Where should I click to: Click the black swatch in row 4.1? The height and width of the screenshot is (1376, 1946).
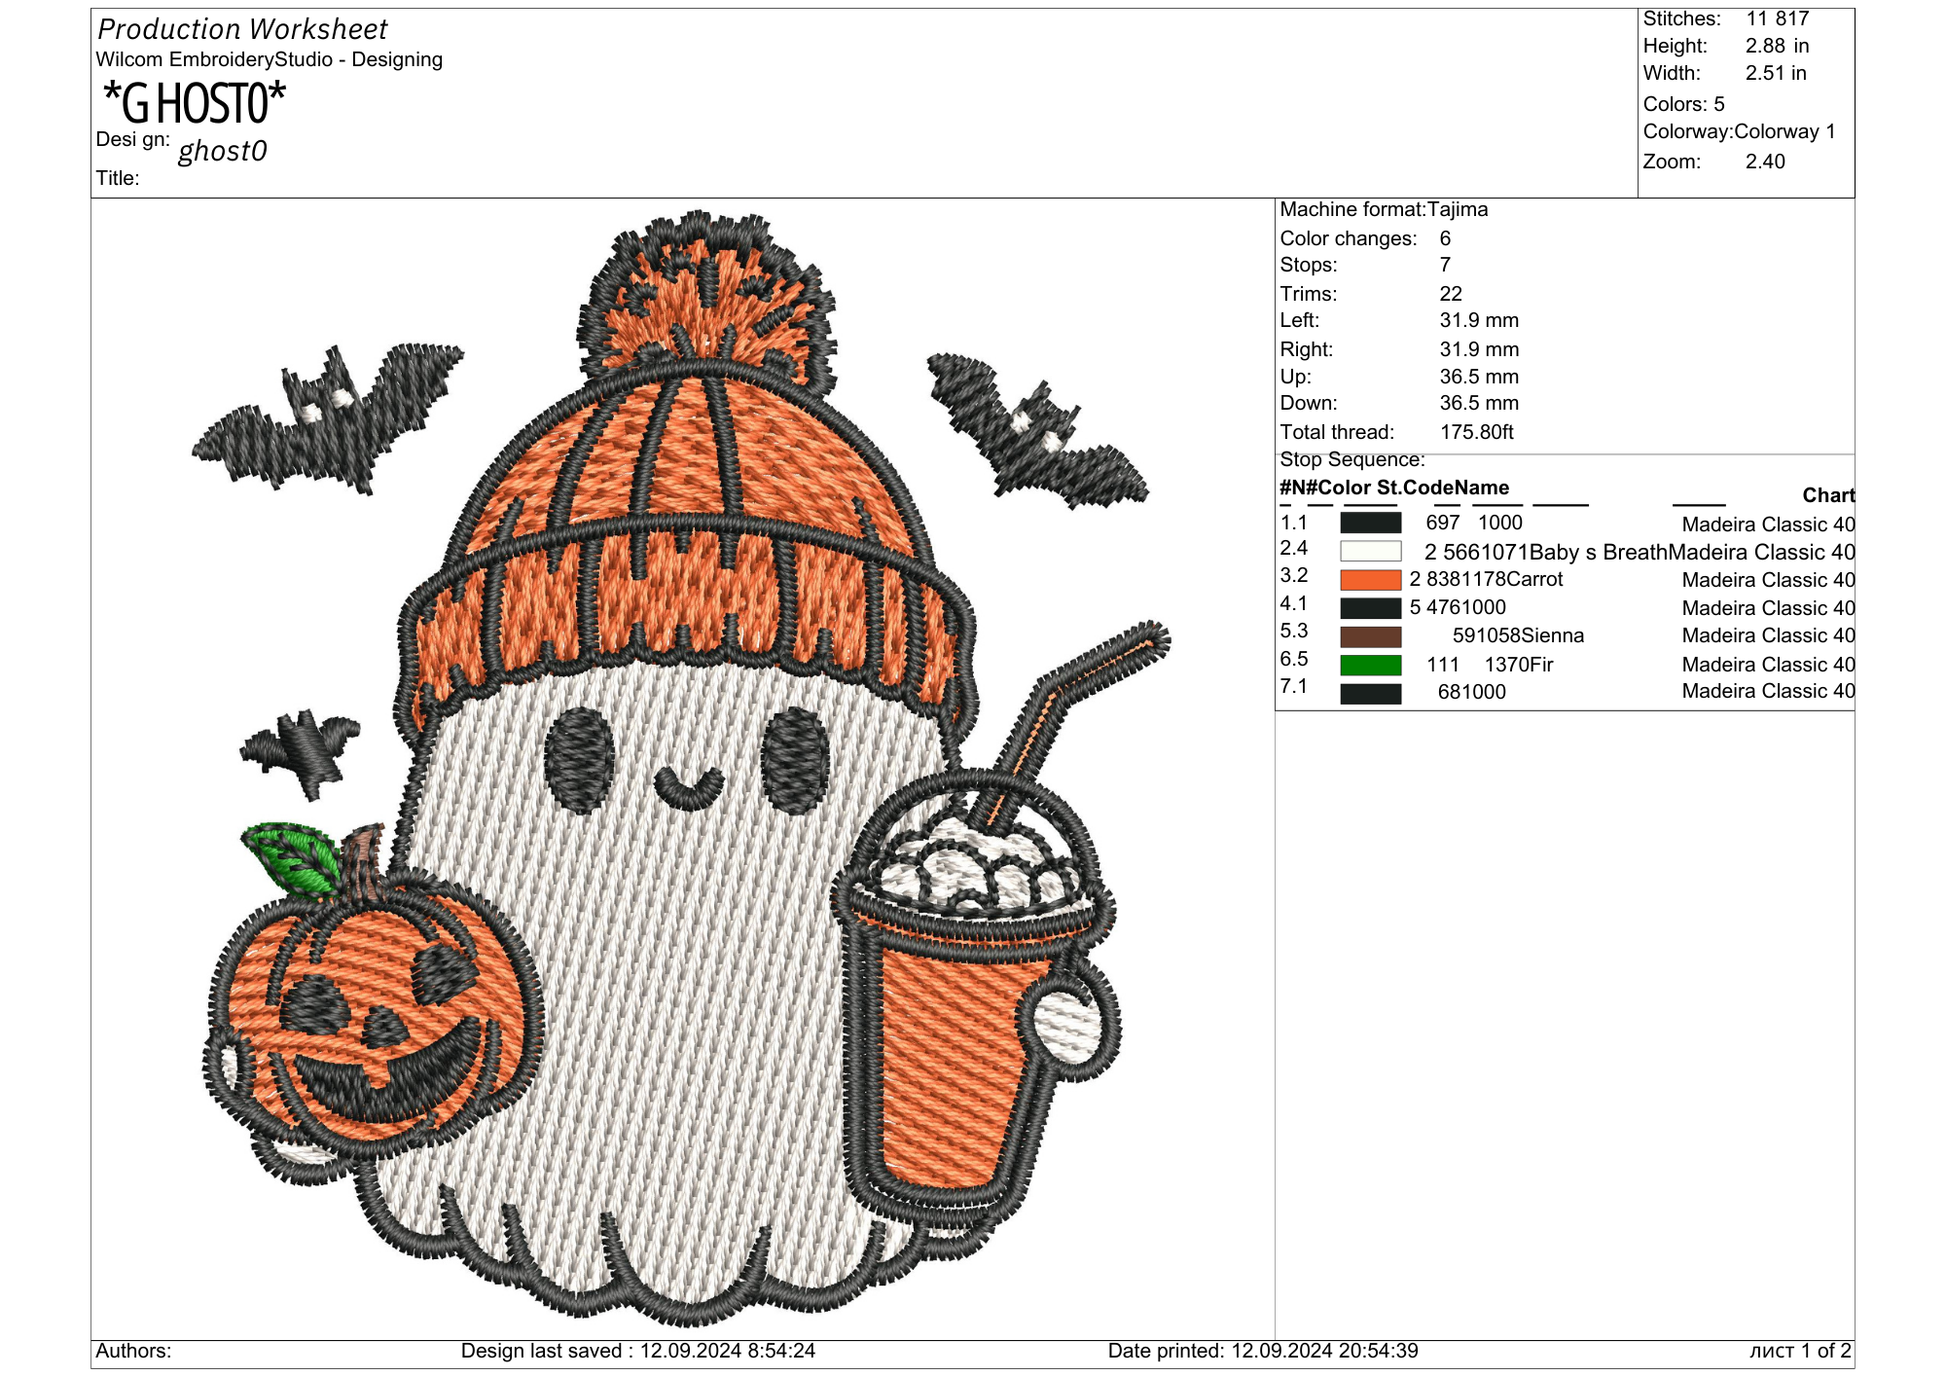pos(1369,607)
